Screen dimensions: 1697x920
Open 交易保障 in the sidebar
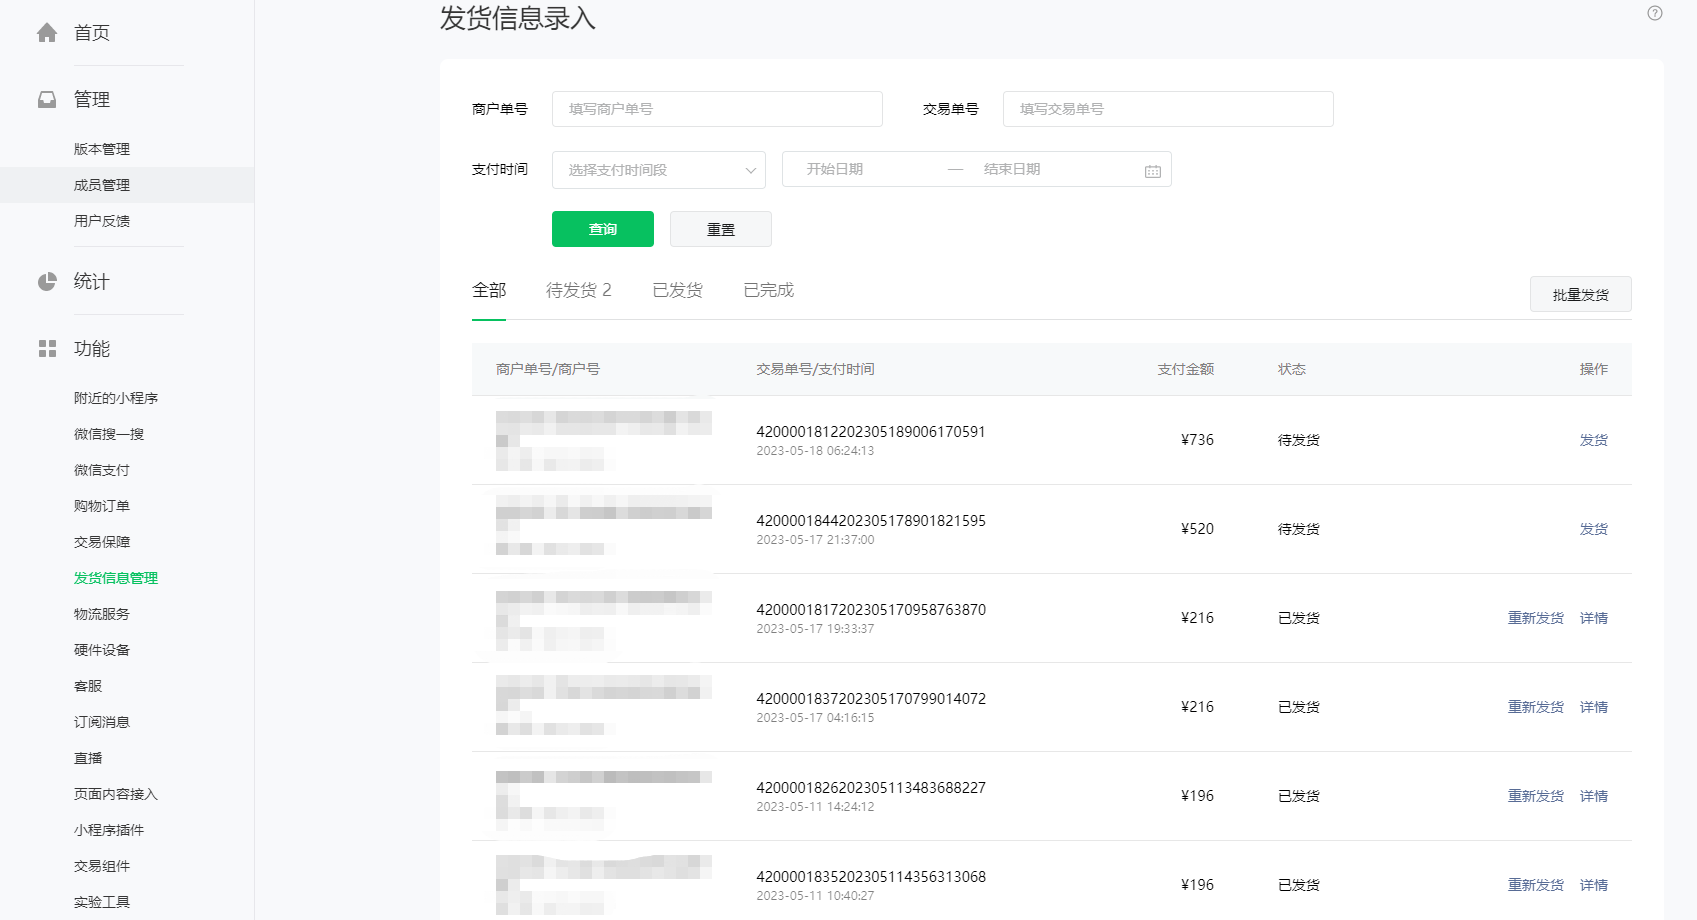pos(102,542)
